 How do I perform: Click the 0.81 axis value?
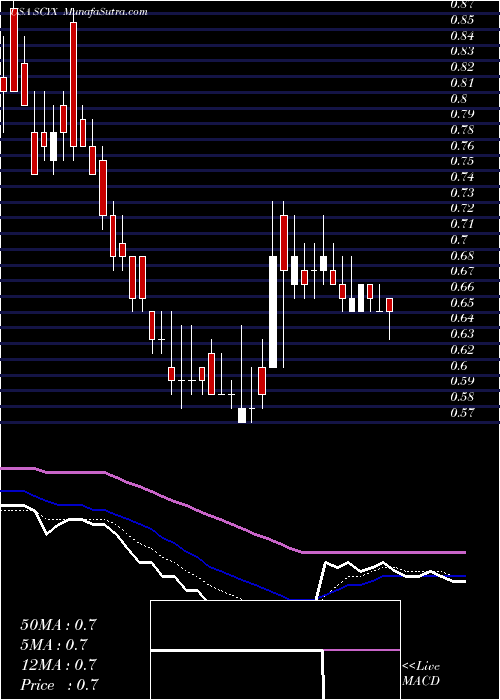pos(461,83)
